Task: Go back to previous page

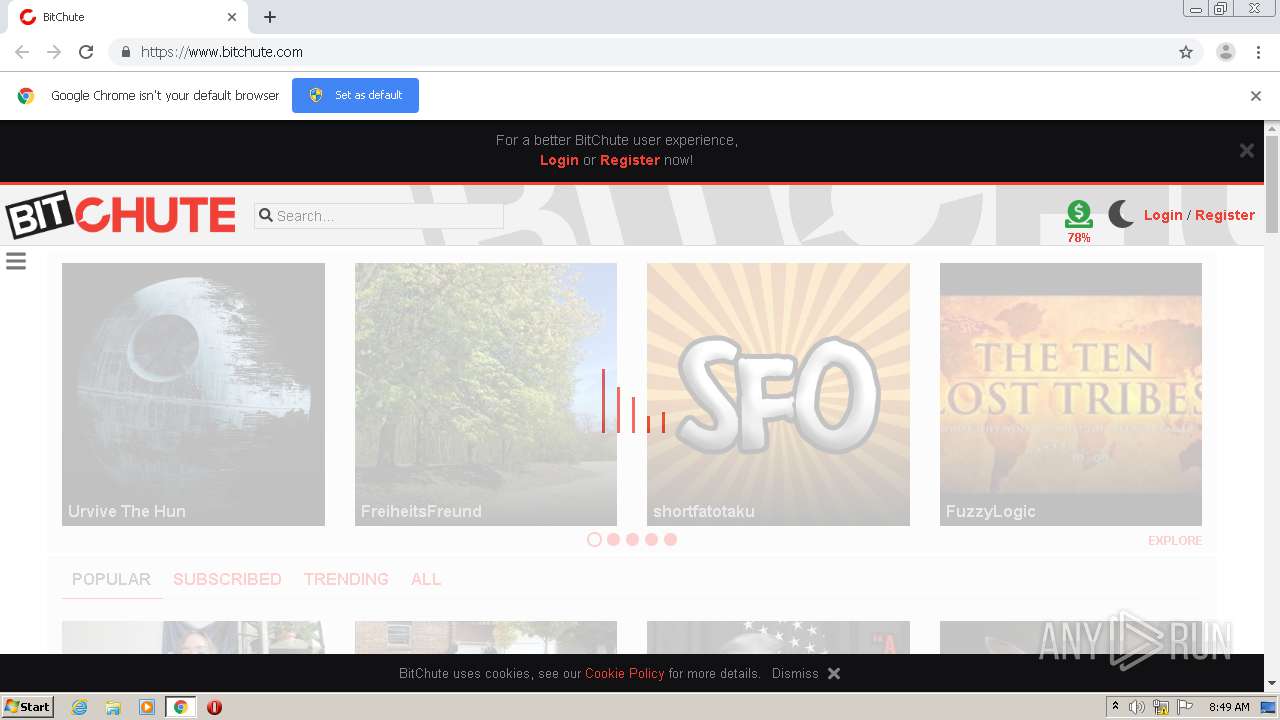Action: (22, 52)
